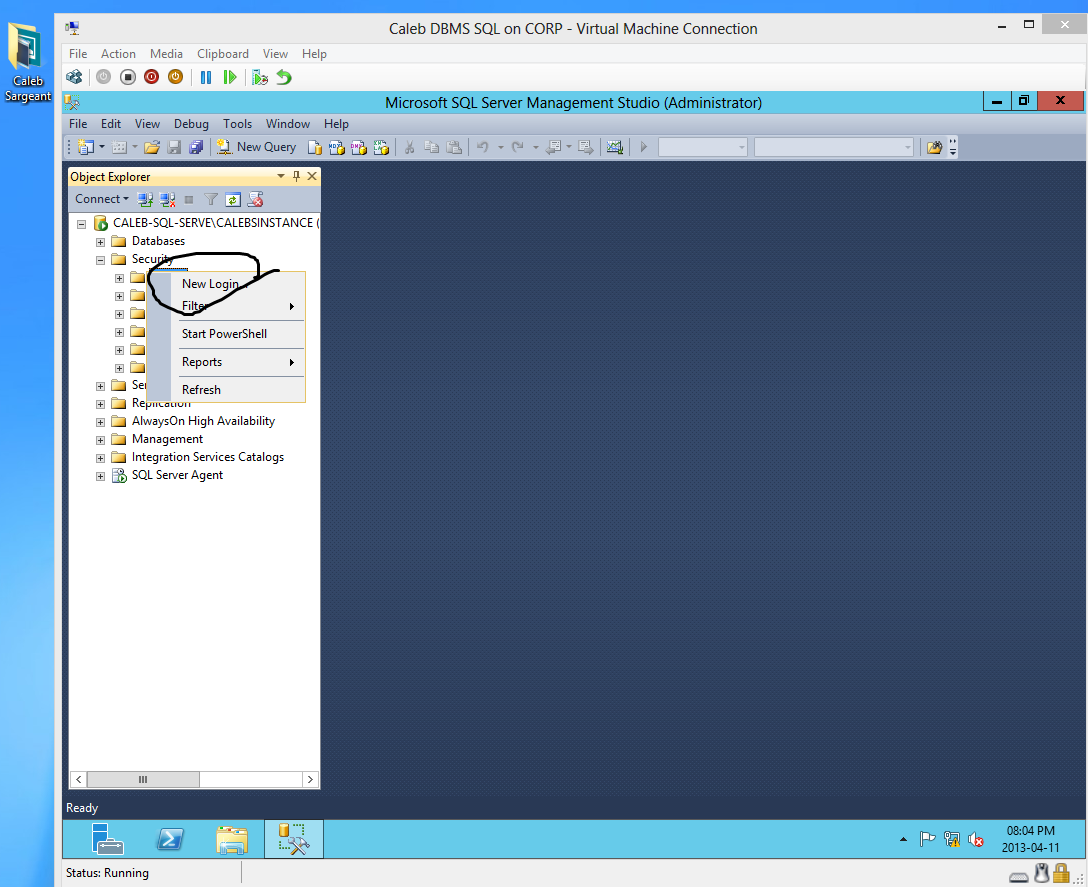1088x887 pixels.
Task: Expand the Replication folder
Action: [x=101, y=404]
